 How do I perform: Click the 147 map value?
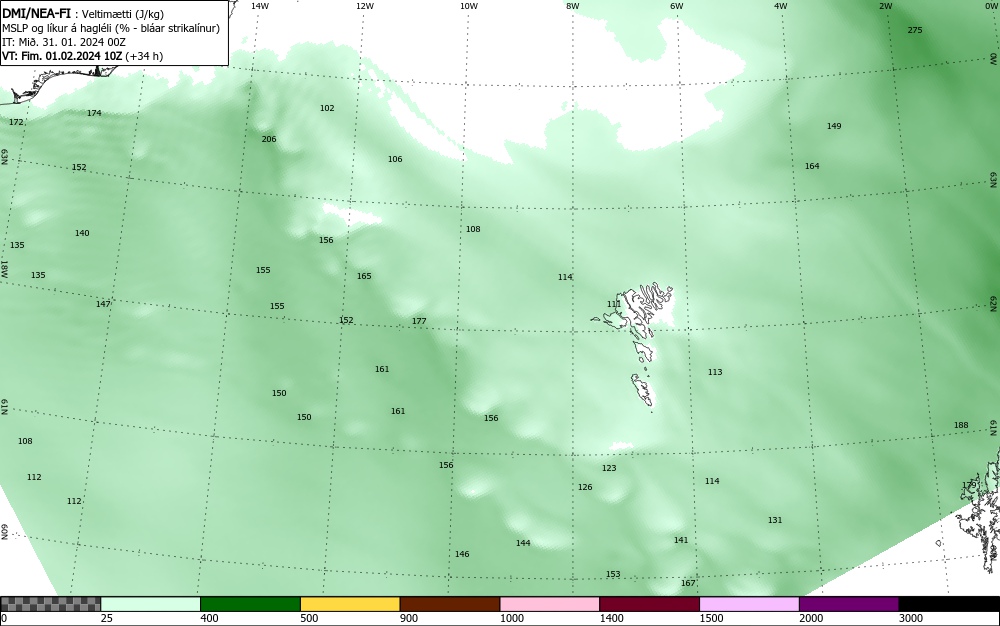coord(103,304)
